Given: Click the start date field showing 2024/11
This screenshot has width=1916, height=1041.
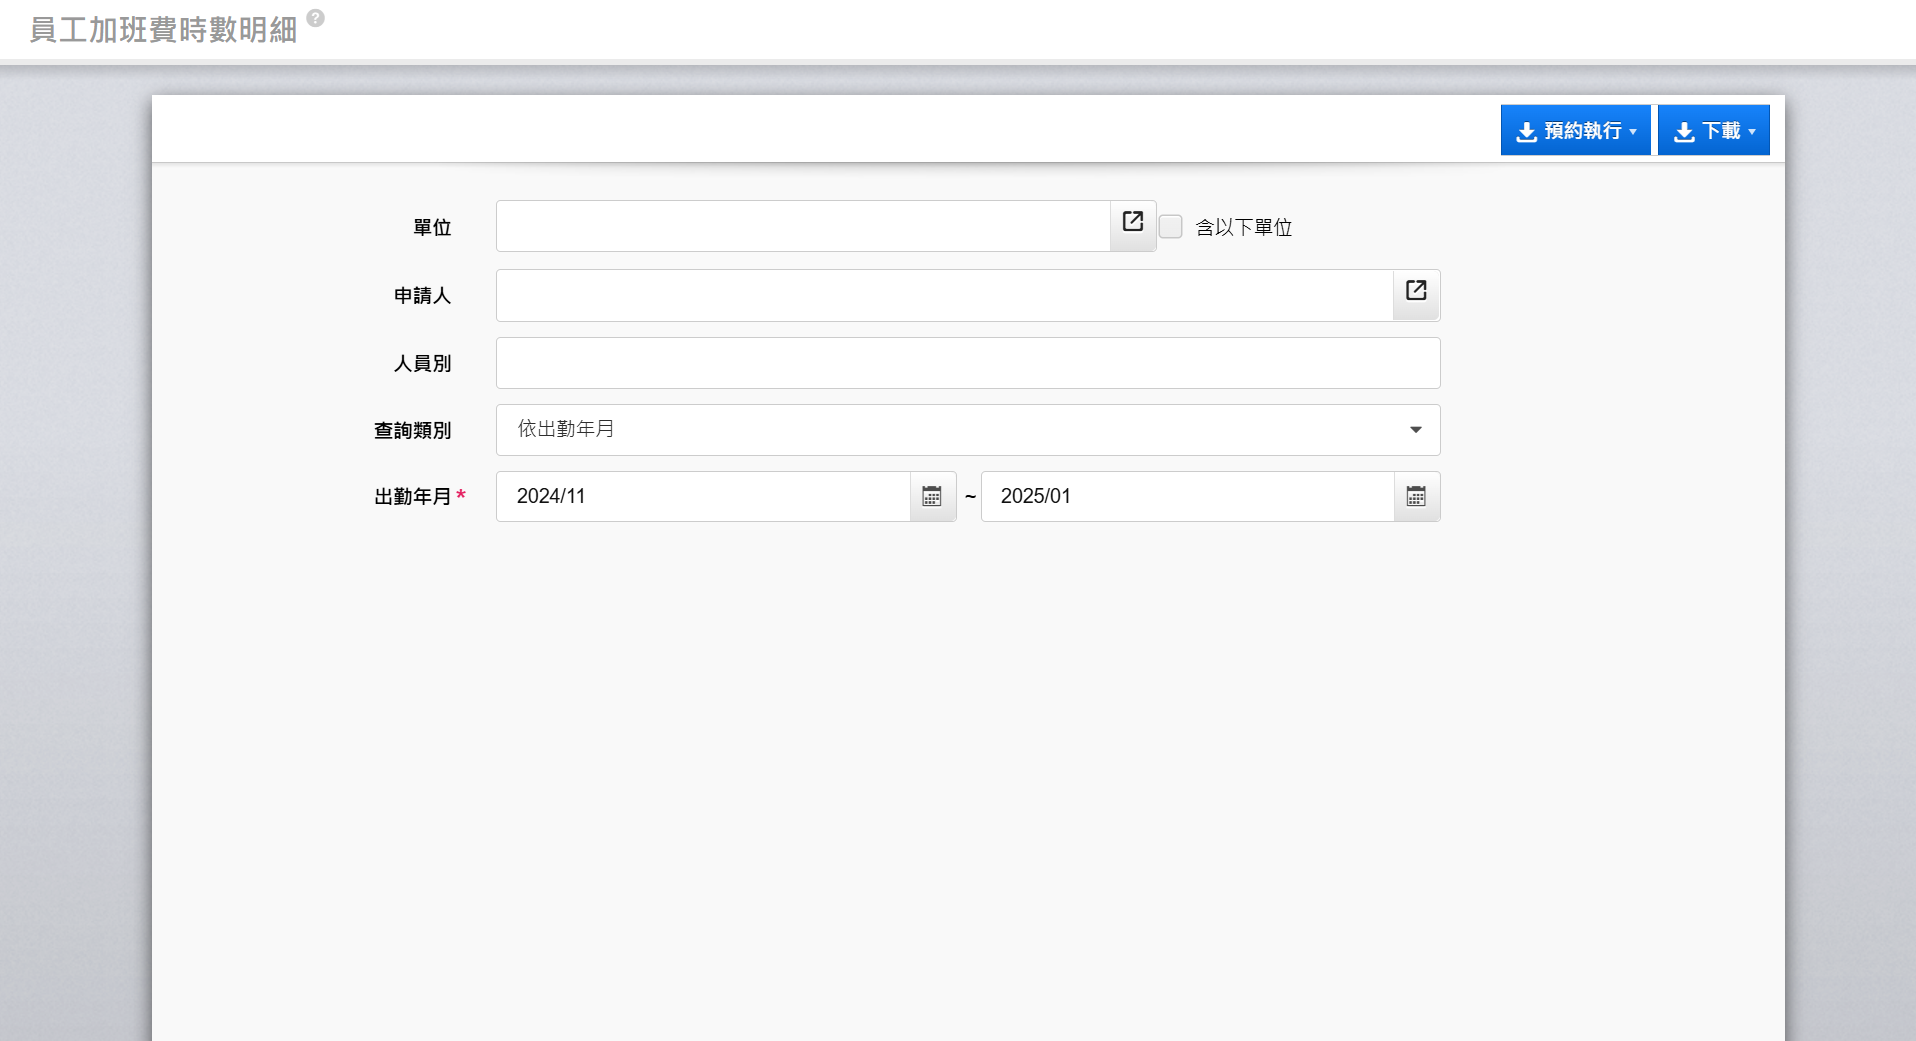Looking at the screenshot, I should coord(703,496).
